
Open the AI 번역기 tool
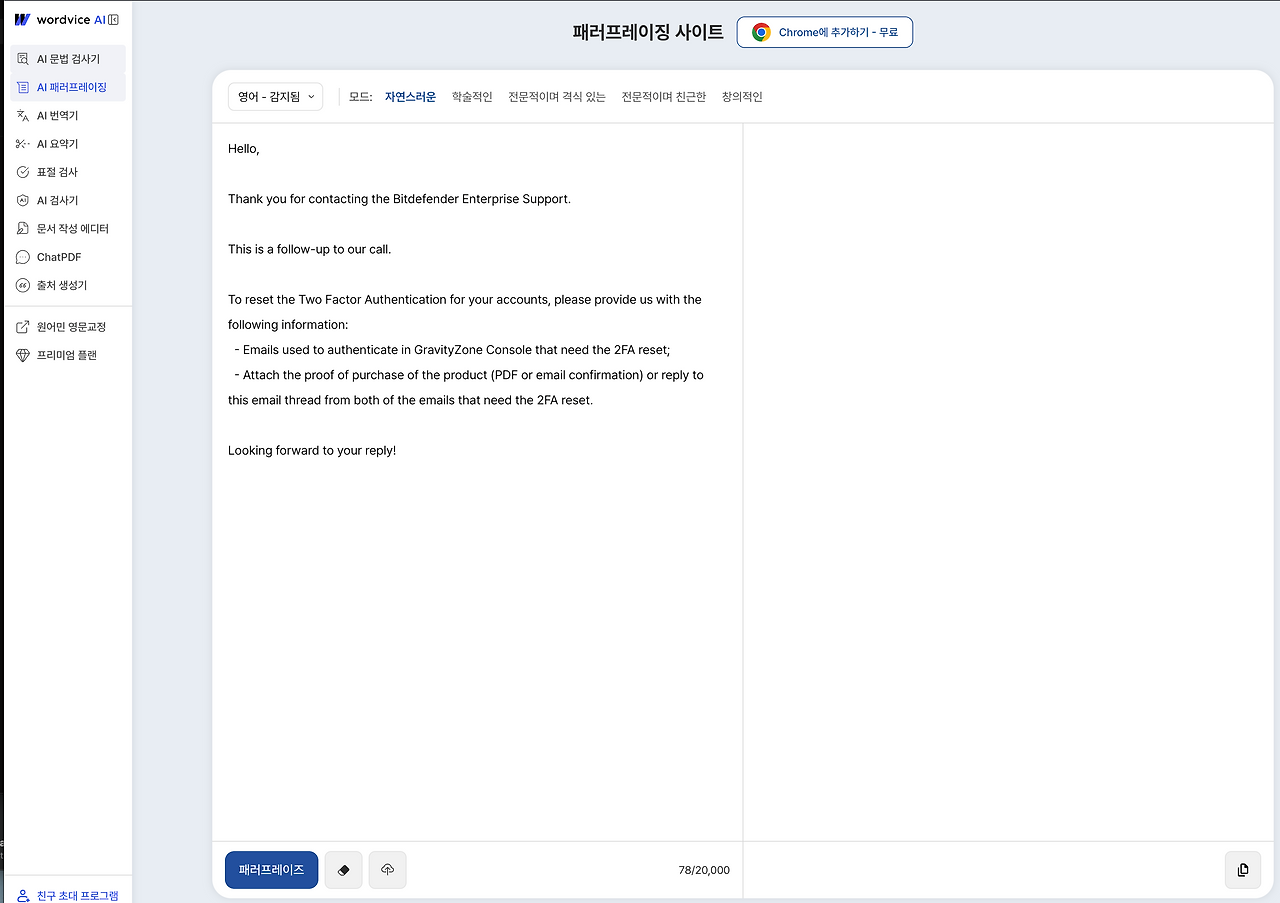(x=60, y=115)
